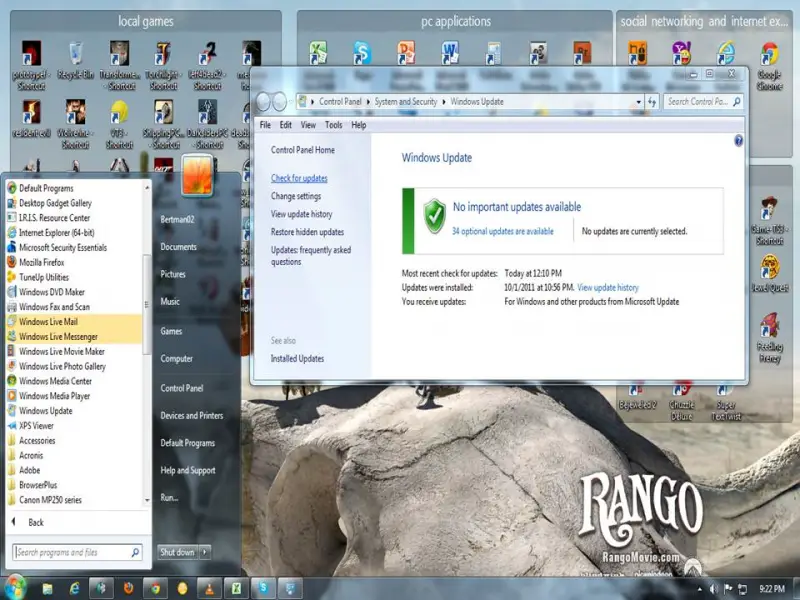Open the Help menu
This screenshot has height=600, width=800.
click(358, 125)
